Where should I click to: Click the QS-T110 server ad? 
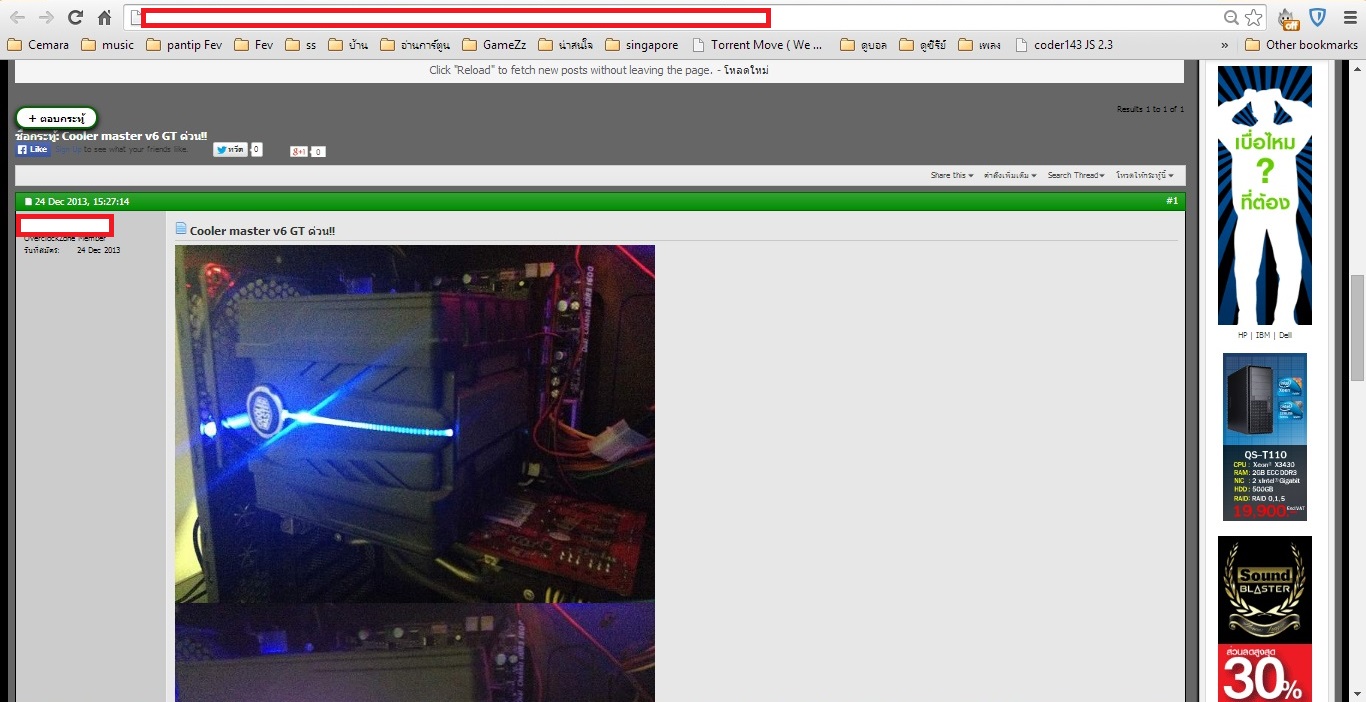[1265, 437]
